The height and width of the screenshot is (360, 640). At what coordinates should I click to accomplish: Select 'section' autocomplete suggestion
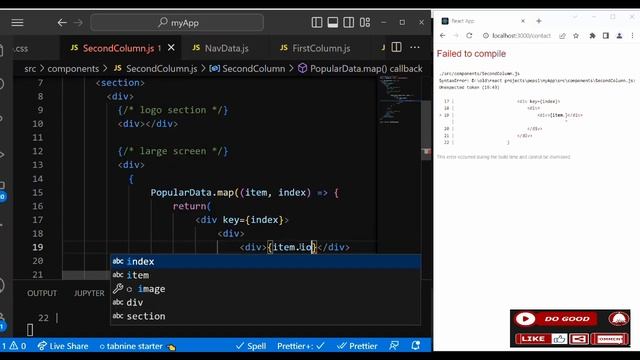pyautogui.click(x=266, y=316)
